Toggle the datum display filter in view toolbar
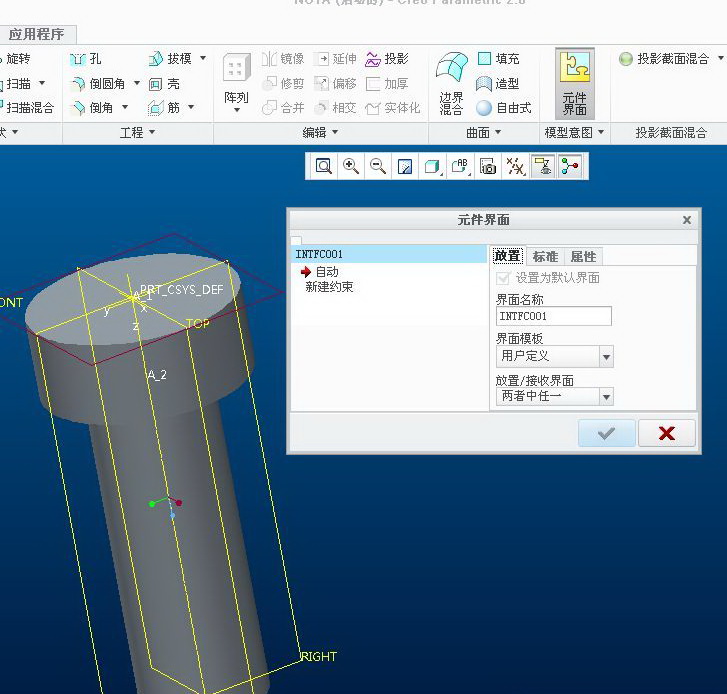 click(515, 167)
